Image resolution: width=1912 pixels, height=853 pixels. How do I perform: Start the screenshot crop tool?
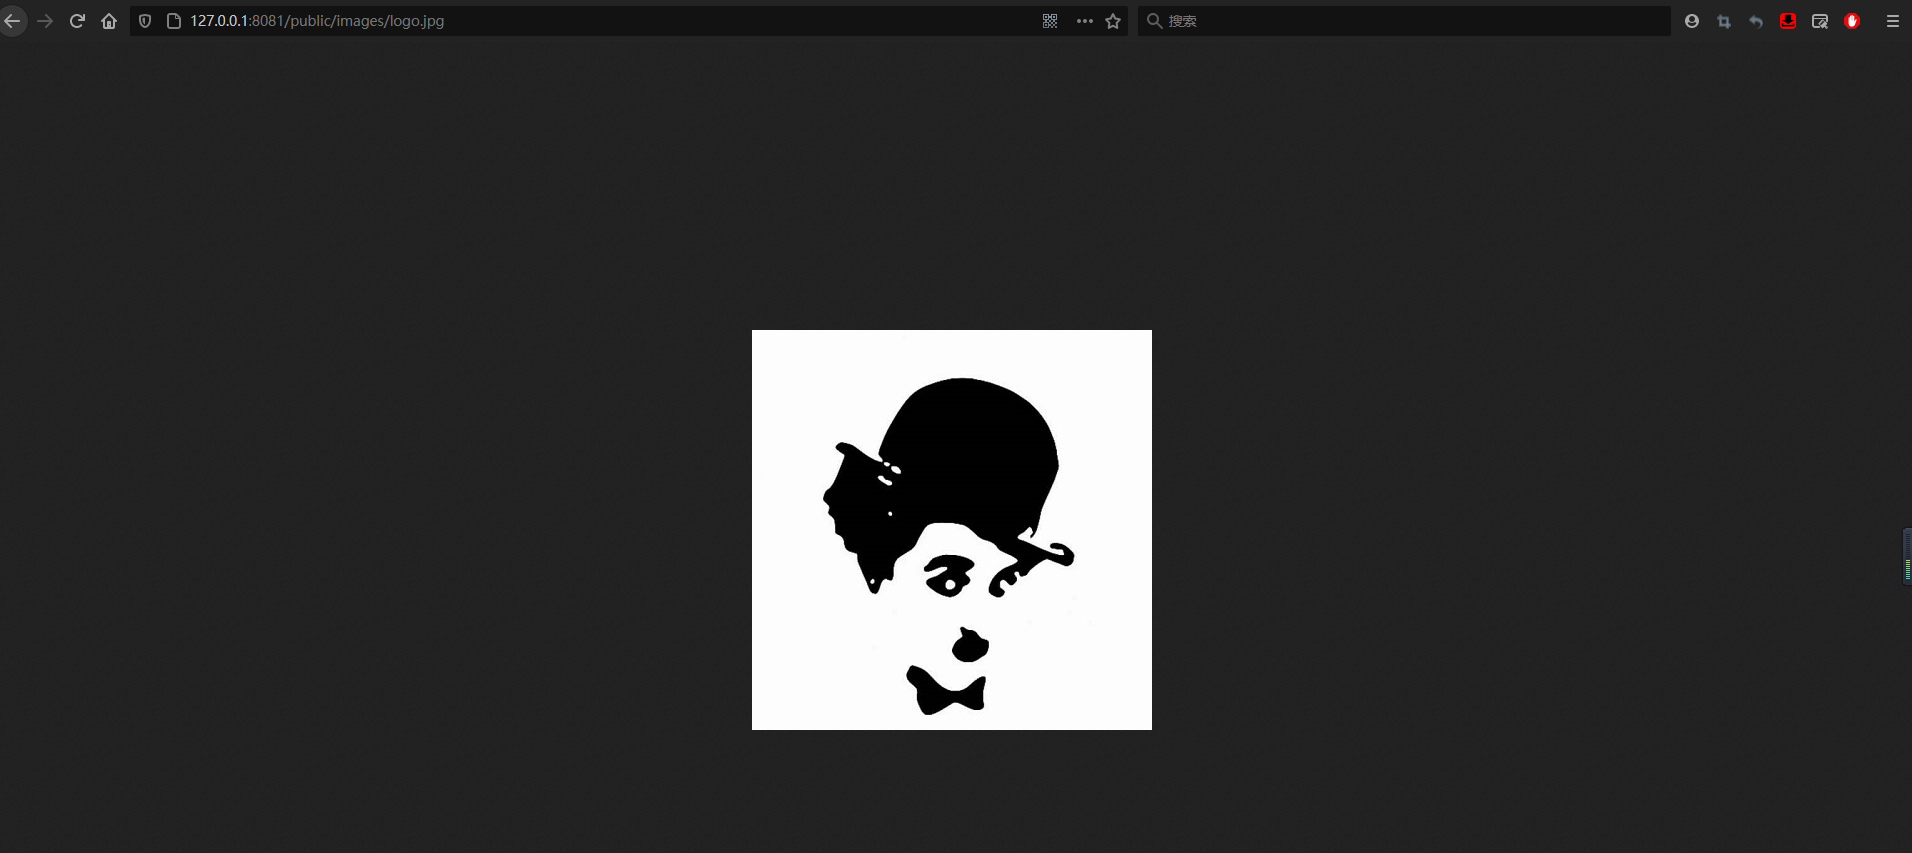(1724, 21)
